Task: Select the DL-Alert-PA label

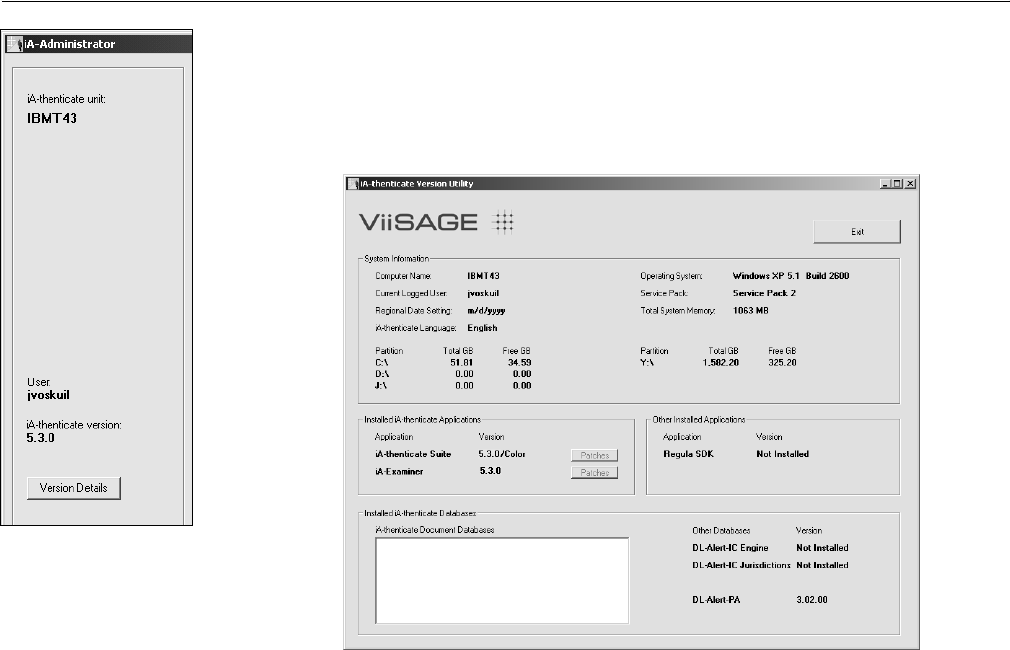Action: [x=716, y=600]
